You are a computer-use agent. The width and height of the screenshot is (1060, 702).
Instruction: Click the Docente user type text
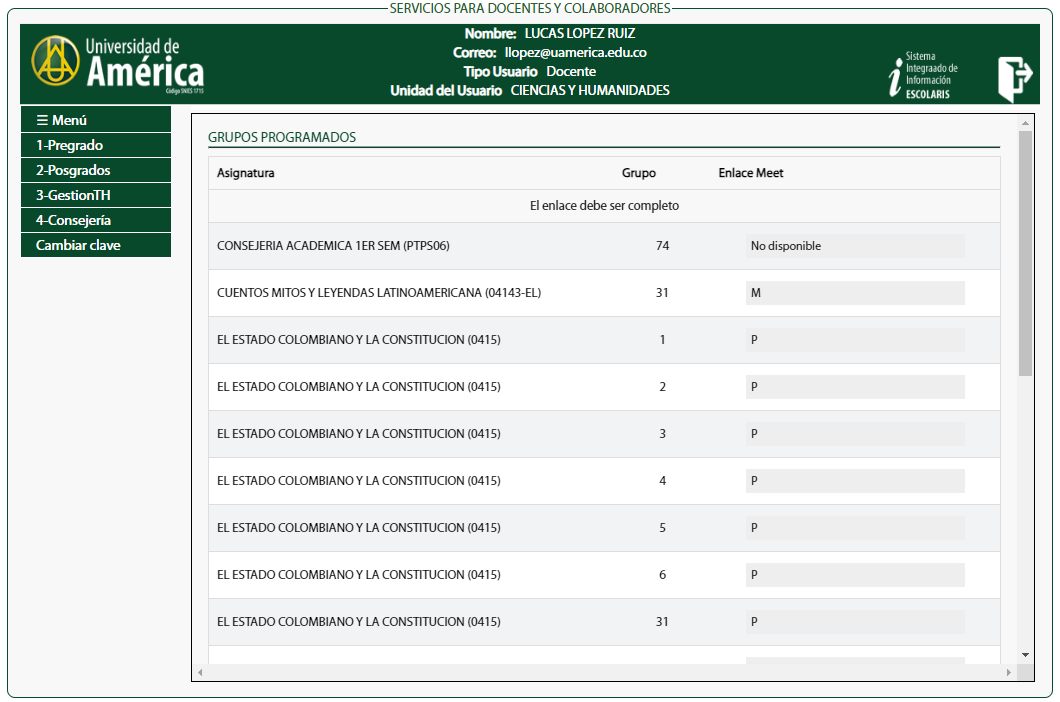point(571,72)
